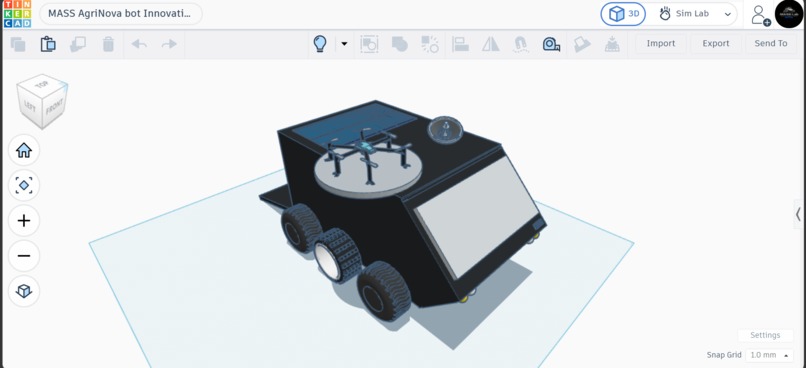The image size is (806, 368).
Task: Rename the MASS AgriNova bot design title
Action: point(120,14)
